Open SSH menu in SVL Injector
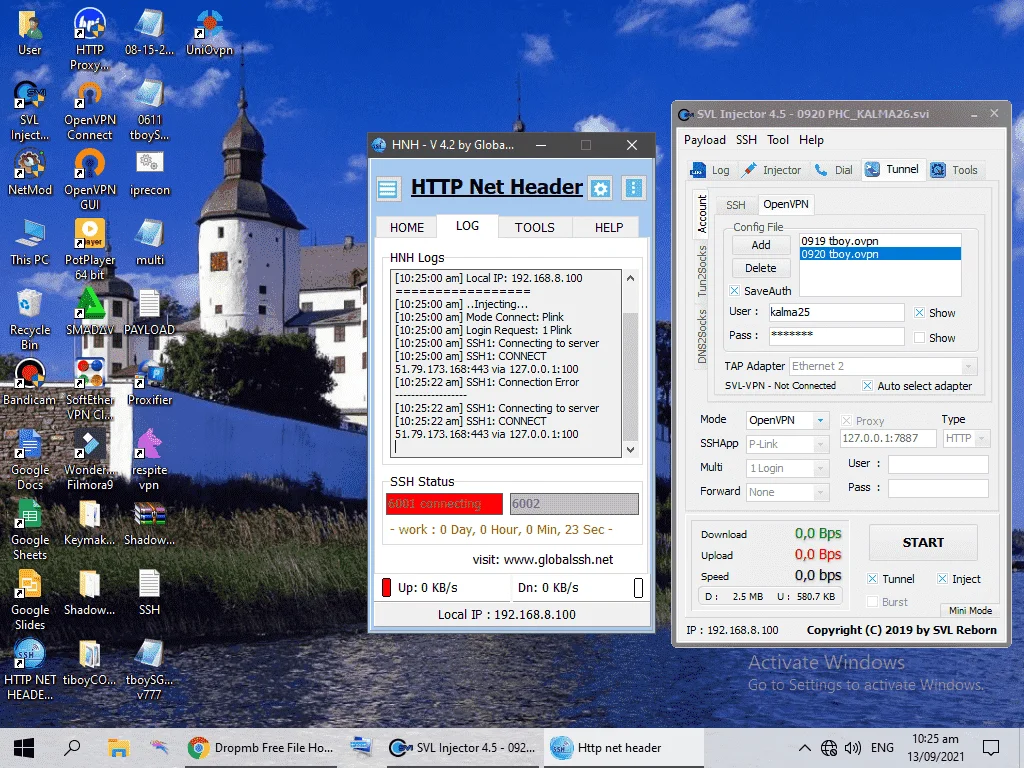Screen dimensions: 1024x768 coord(746,140)
